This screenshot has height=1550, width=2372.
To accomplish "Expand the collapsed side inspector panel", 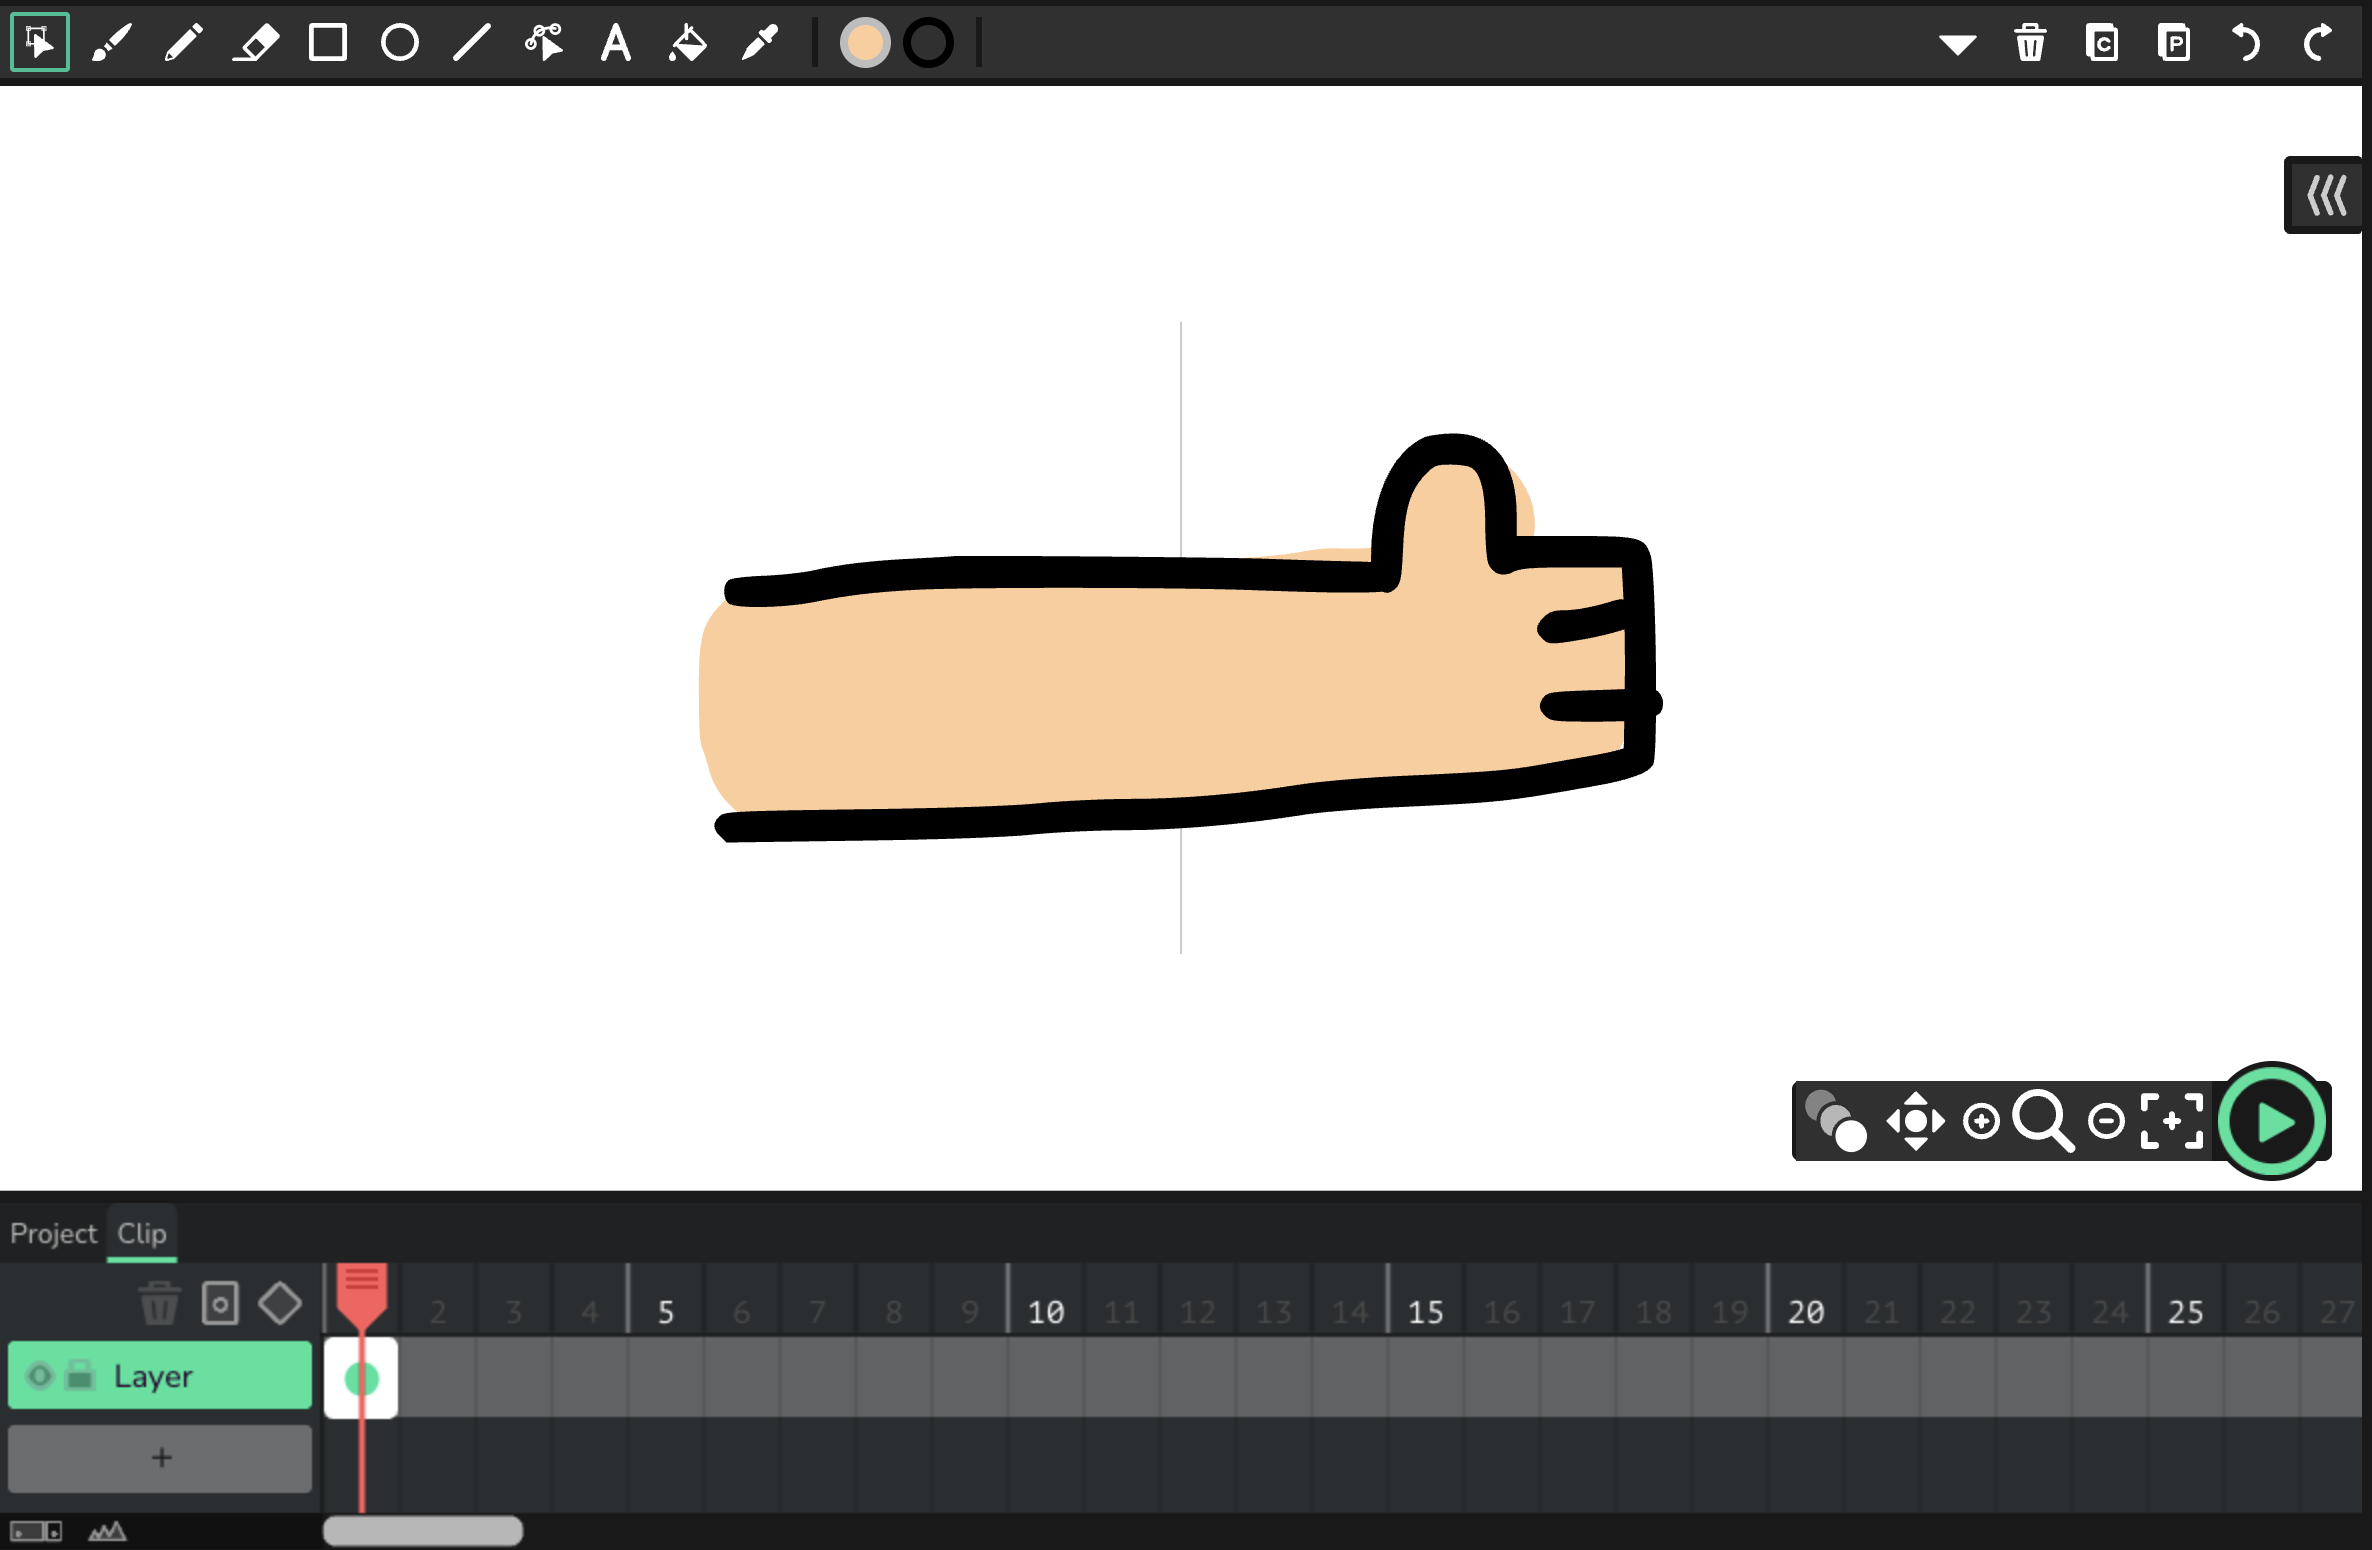I will [x=2325, y=195].
